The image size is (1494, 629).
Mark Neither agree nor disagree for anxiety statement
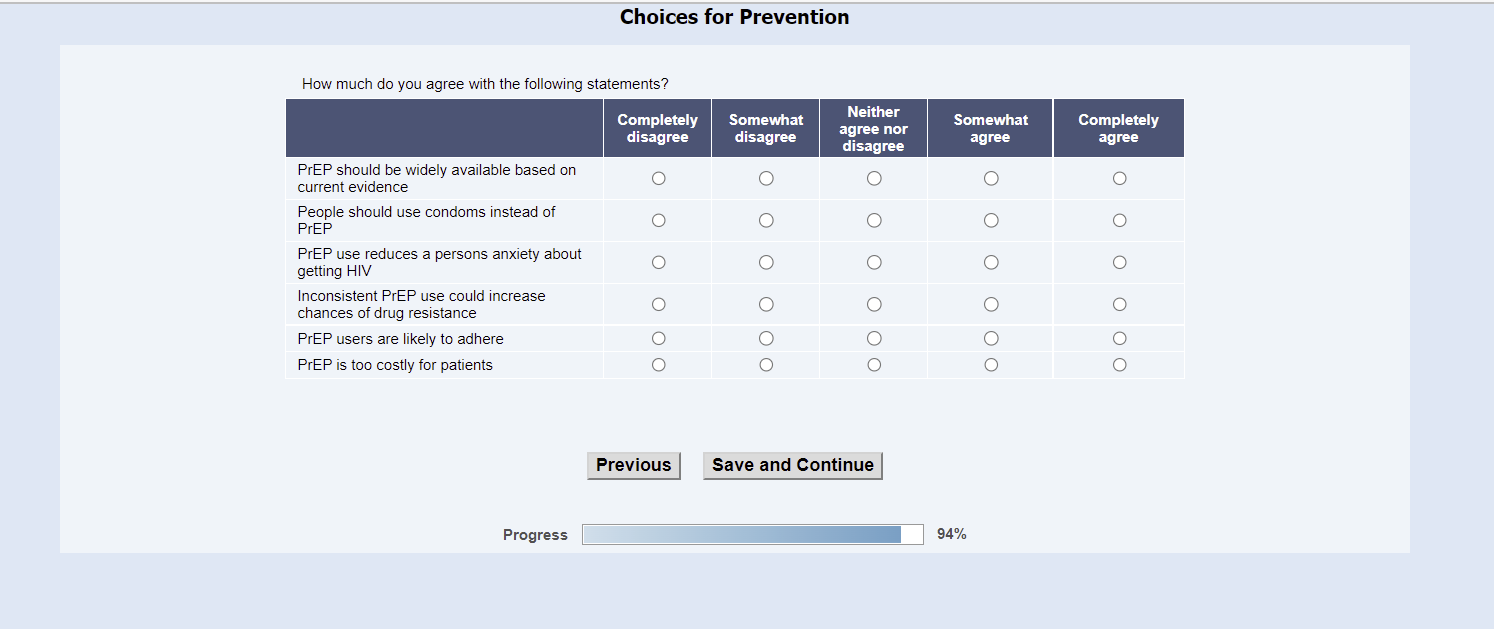874,262
